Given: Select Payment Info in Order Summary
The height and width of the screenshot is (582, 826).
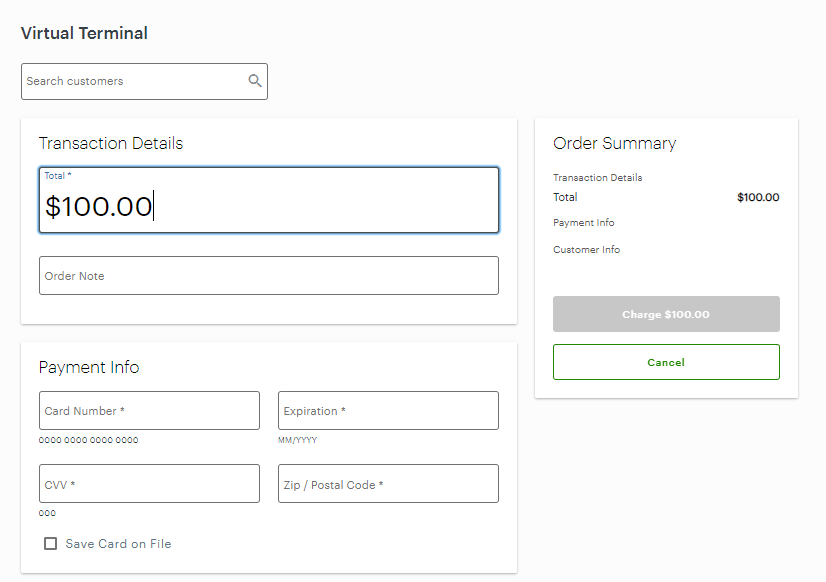Looking at the screenshot, I should (584, 223).
